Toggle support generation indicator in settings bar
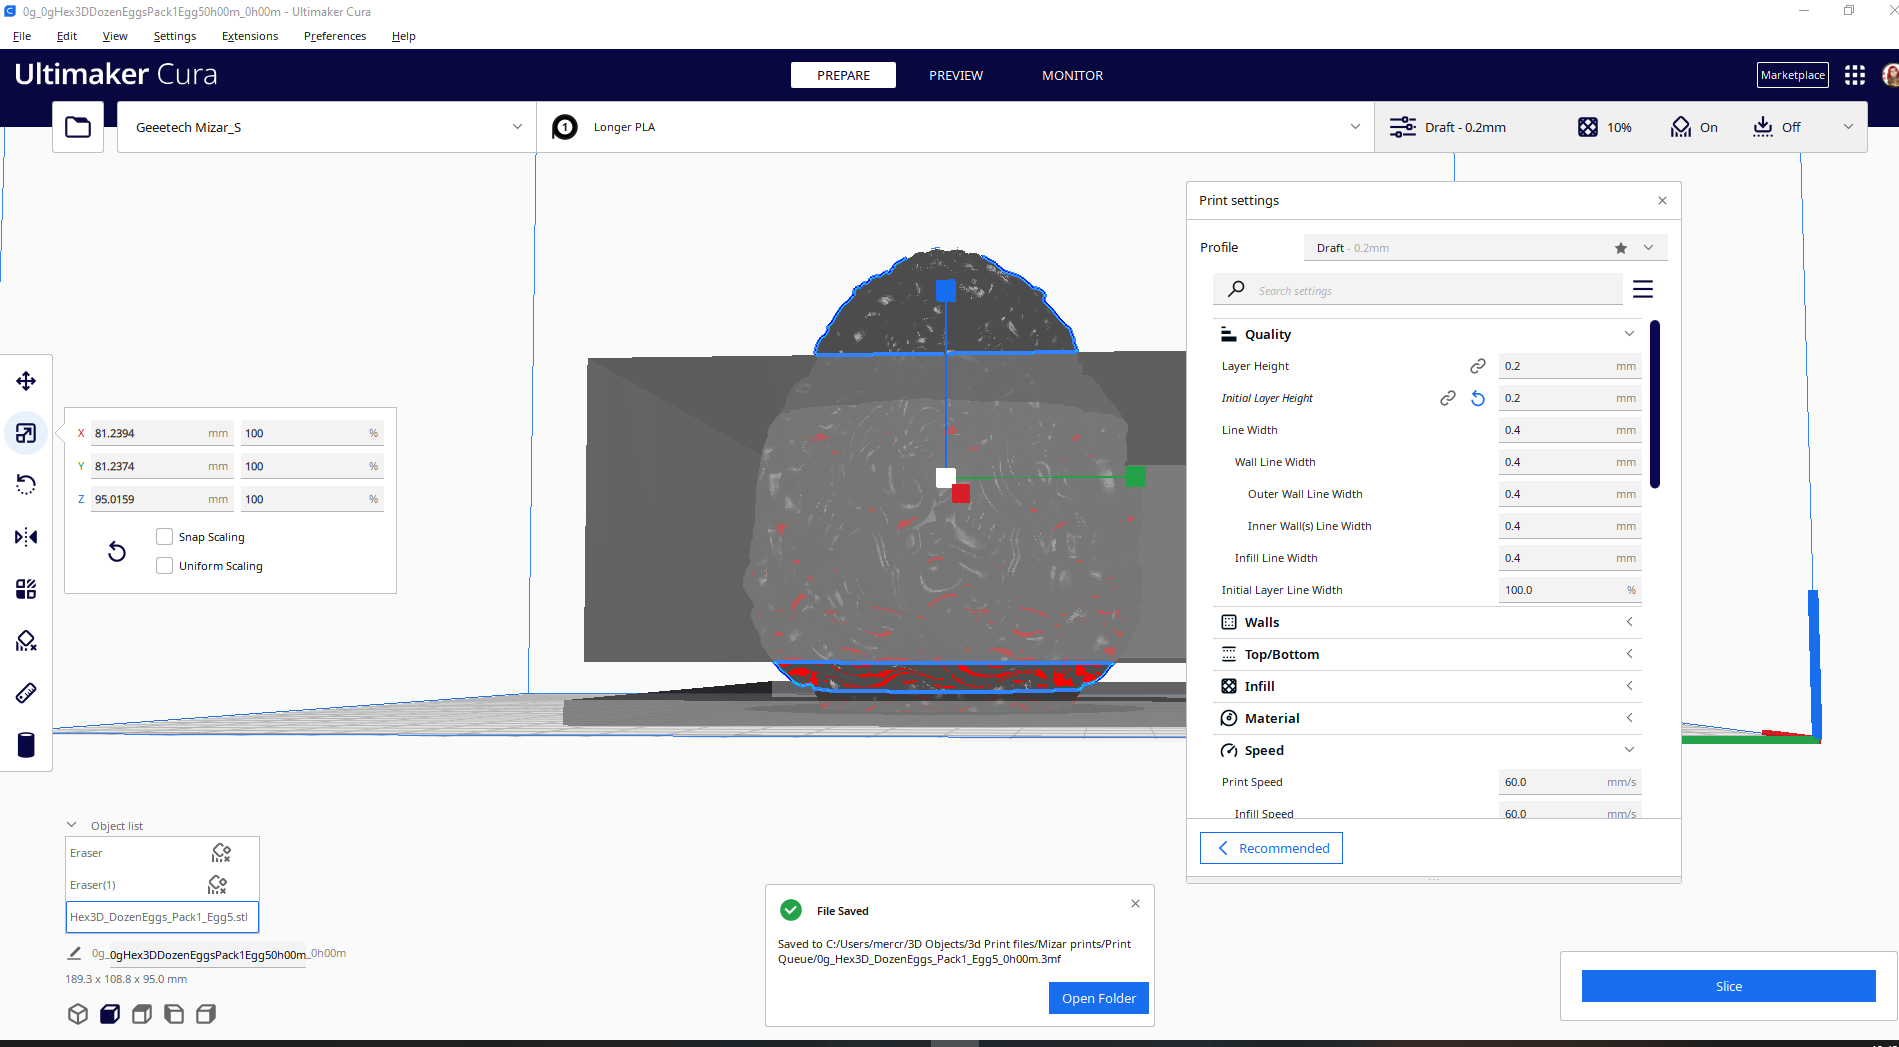Image resolution: width=1899 pixels, height=1047 pixels. coord(1693,127)
